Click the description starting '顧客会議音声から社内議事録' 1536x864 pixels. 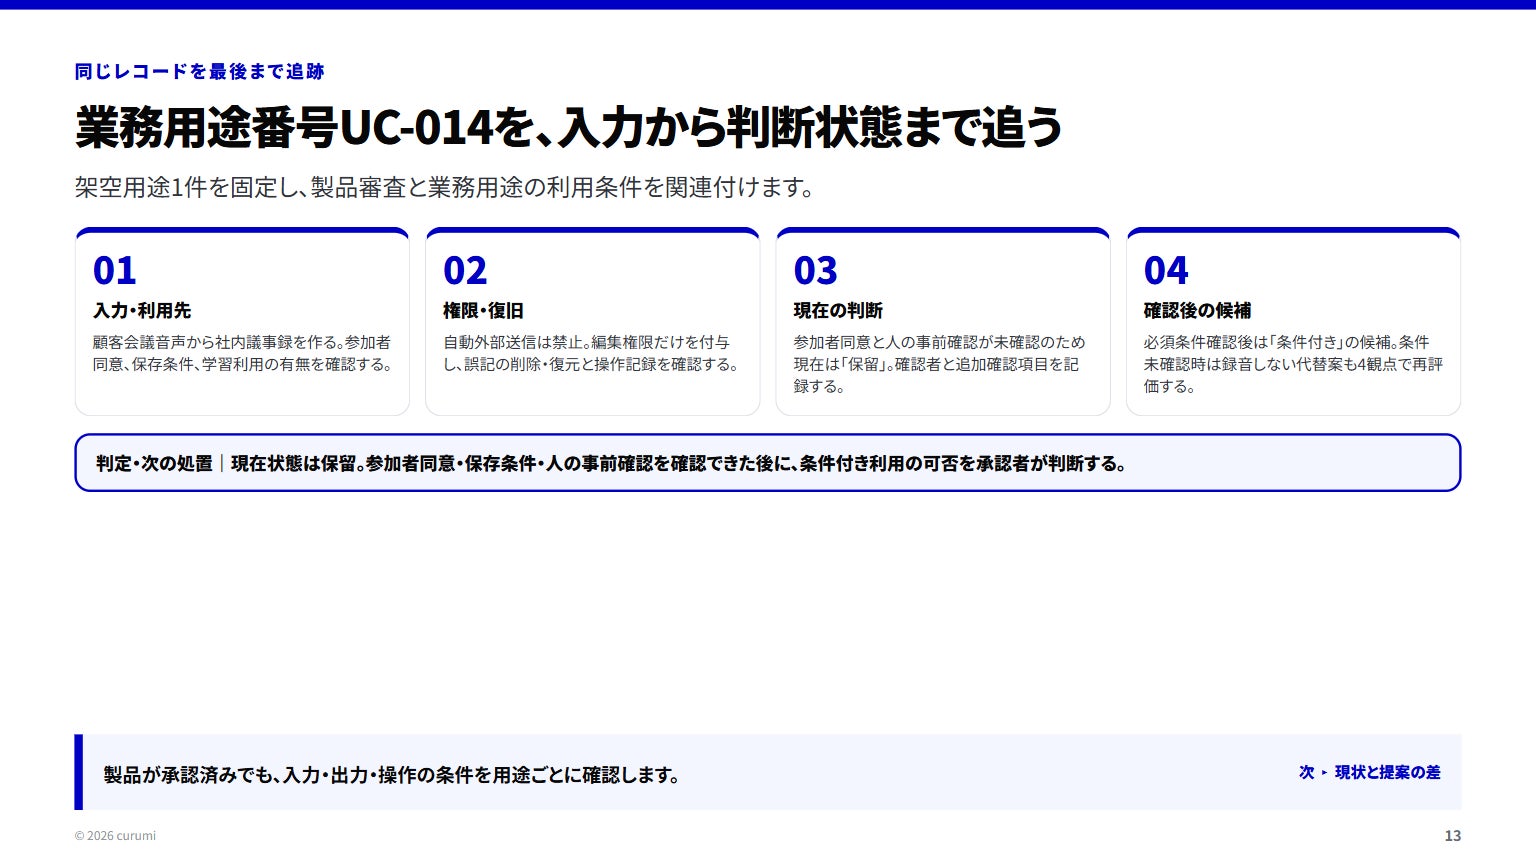pyautogui.click(x=243, y=353)
